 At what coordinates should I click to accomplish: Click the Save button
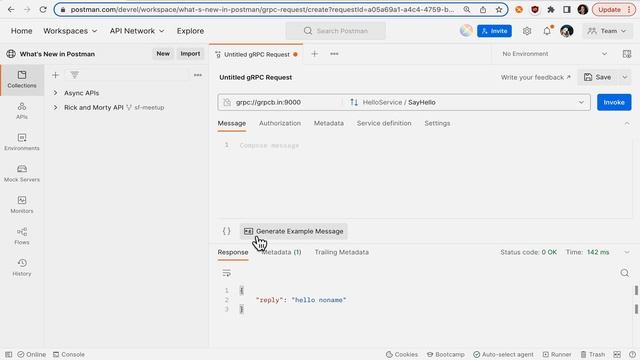pos(598,77)
